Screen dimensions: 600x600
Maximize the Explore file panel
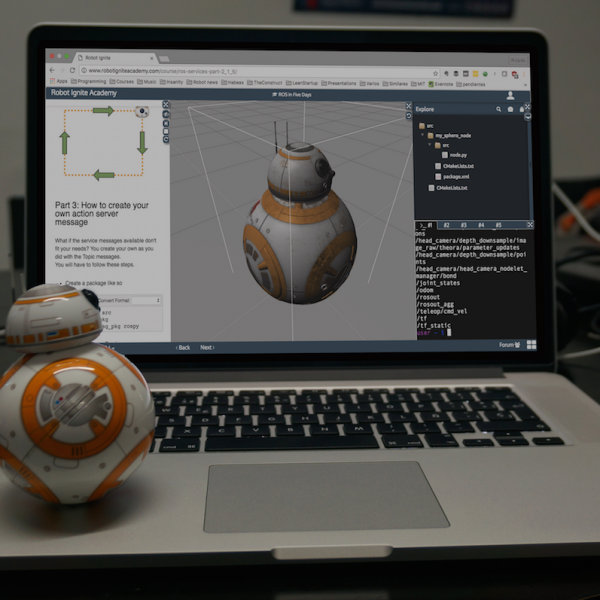[x=527, y=106]
